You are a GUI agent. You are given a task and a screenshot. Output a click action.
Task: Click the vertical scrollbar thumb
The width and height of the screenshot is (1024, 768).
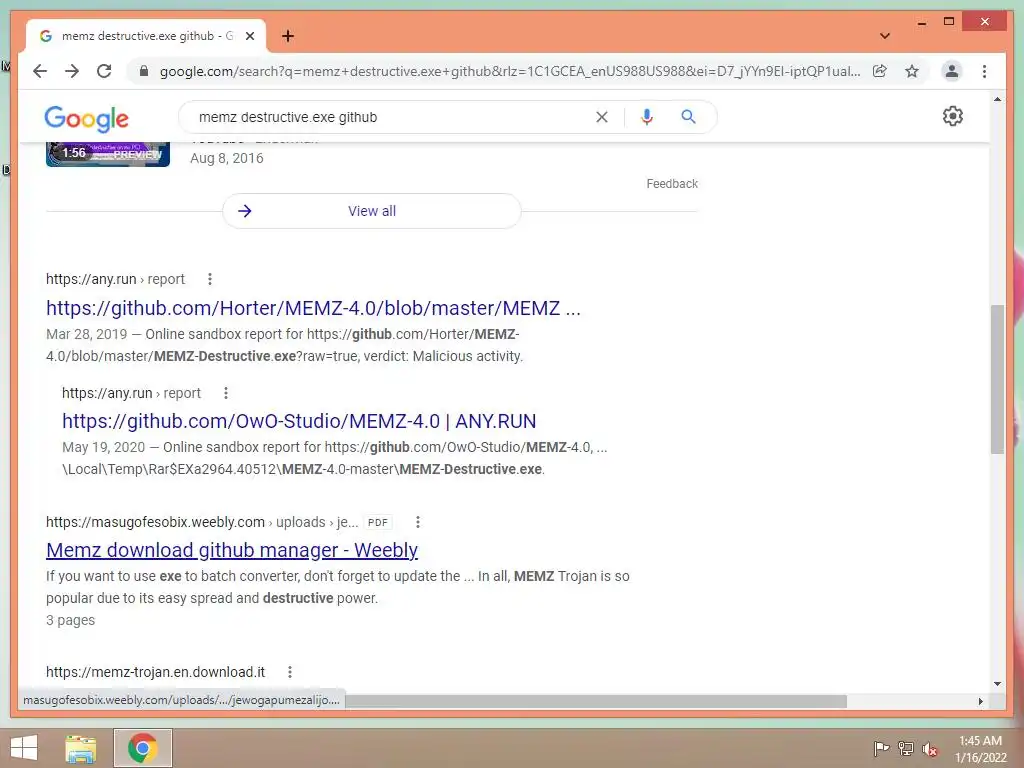coord(997,379)
